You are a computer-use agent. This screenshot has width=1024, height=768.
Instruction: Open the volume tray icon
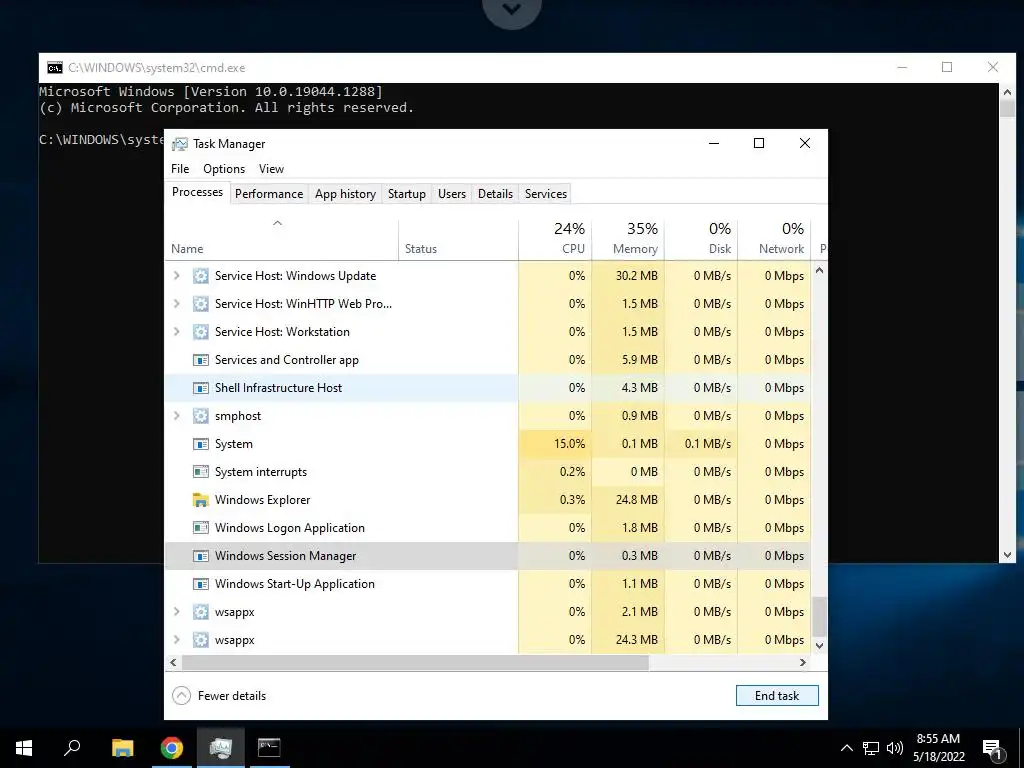click(895, 748)
